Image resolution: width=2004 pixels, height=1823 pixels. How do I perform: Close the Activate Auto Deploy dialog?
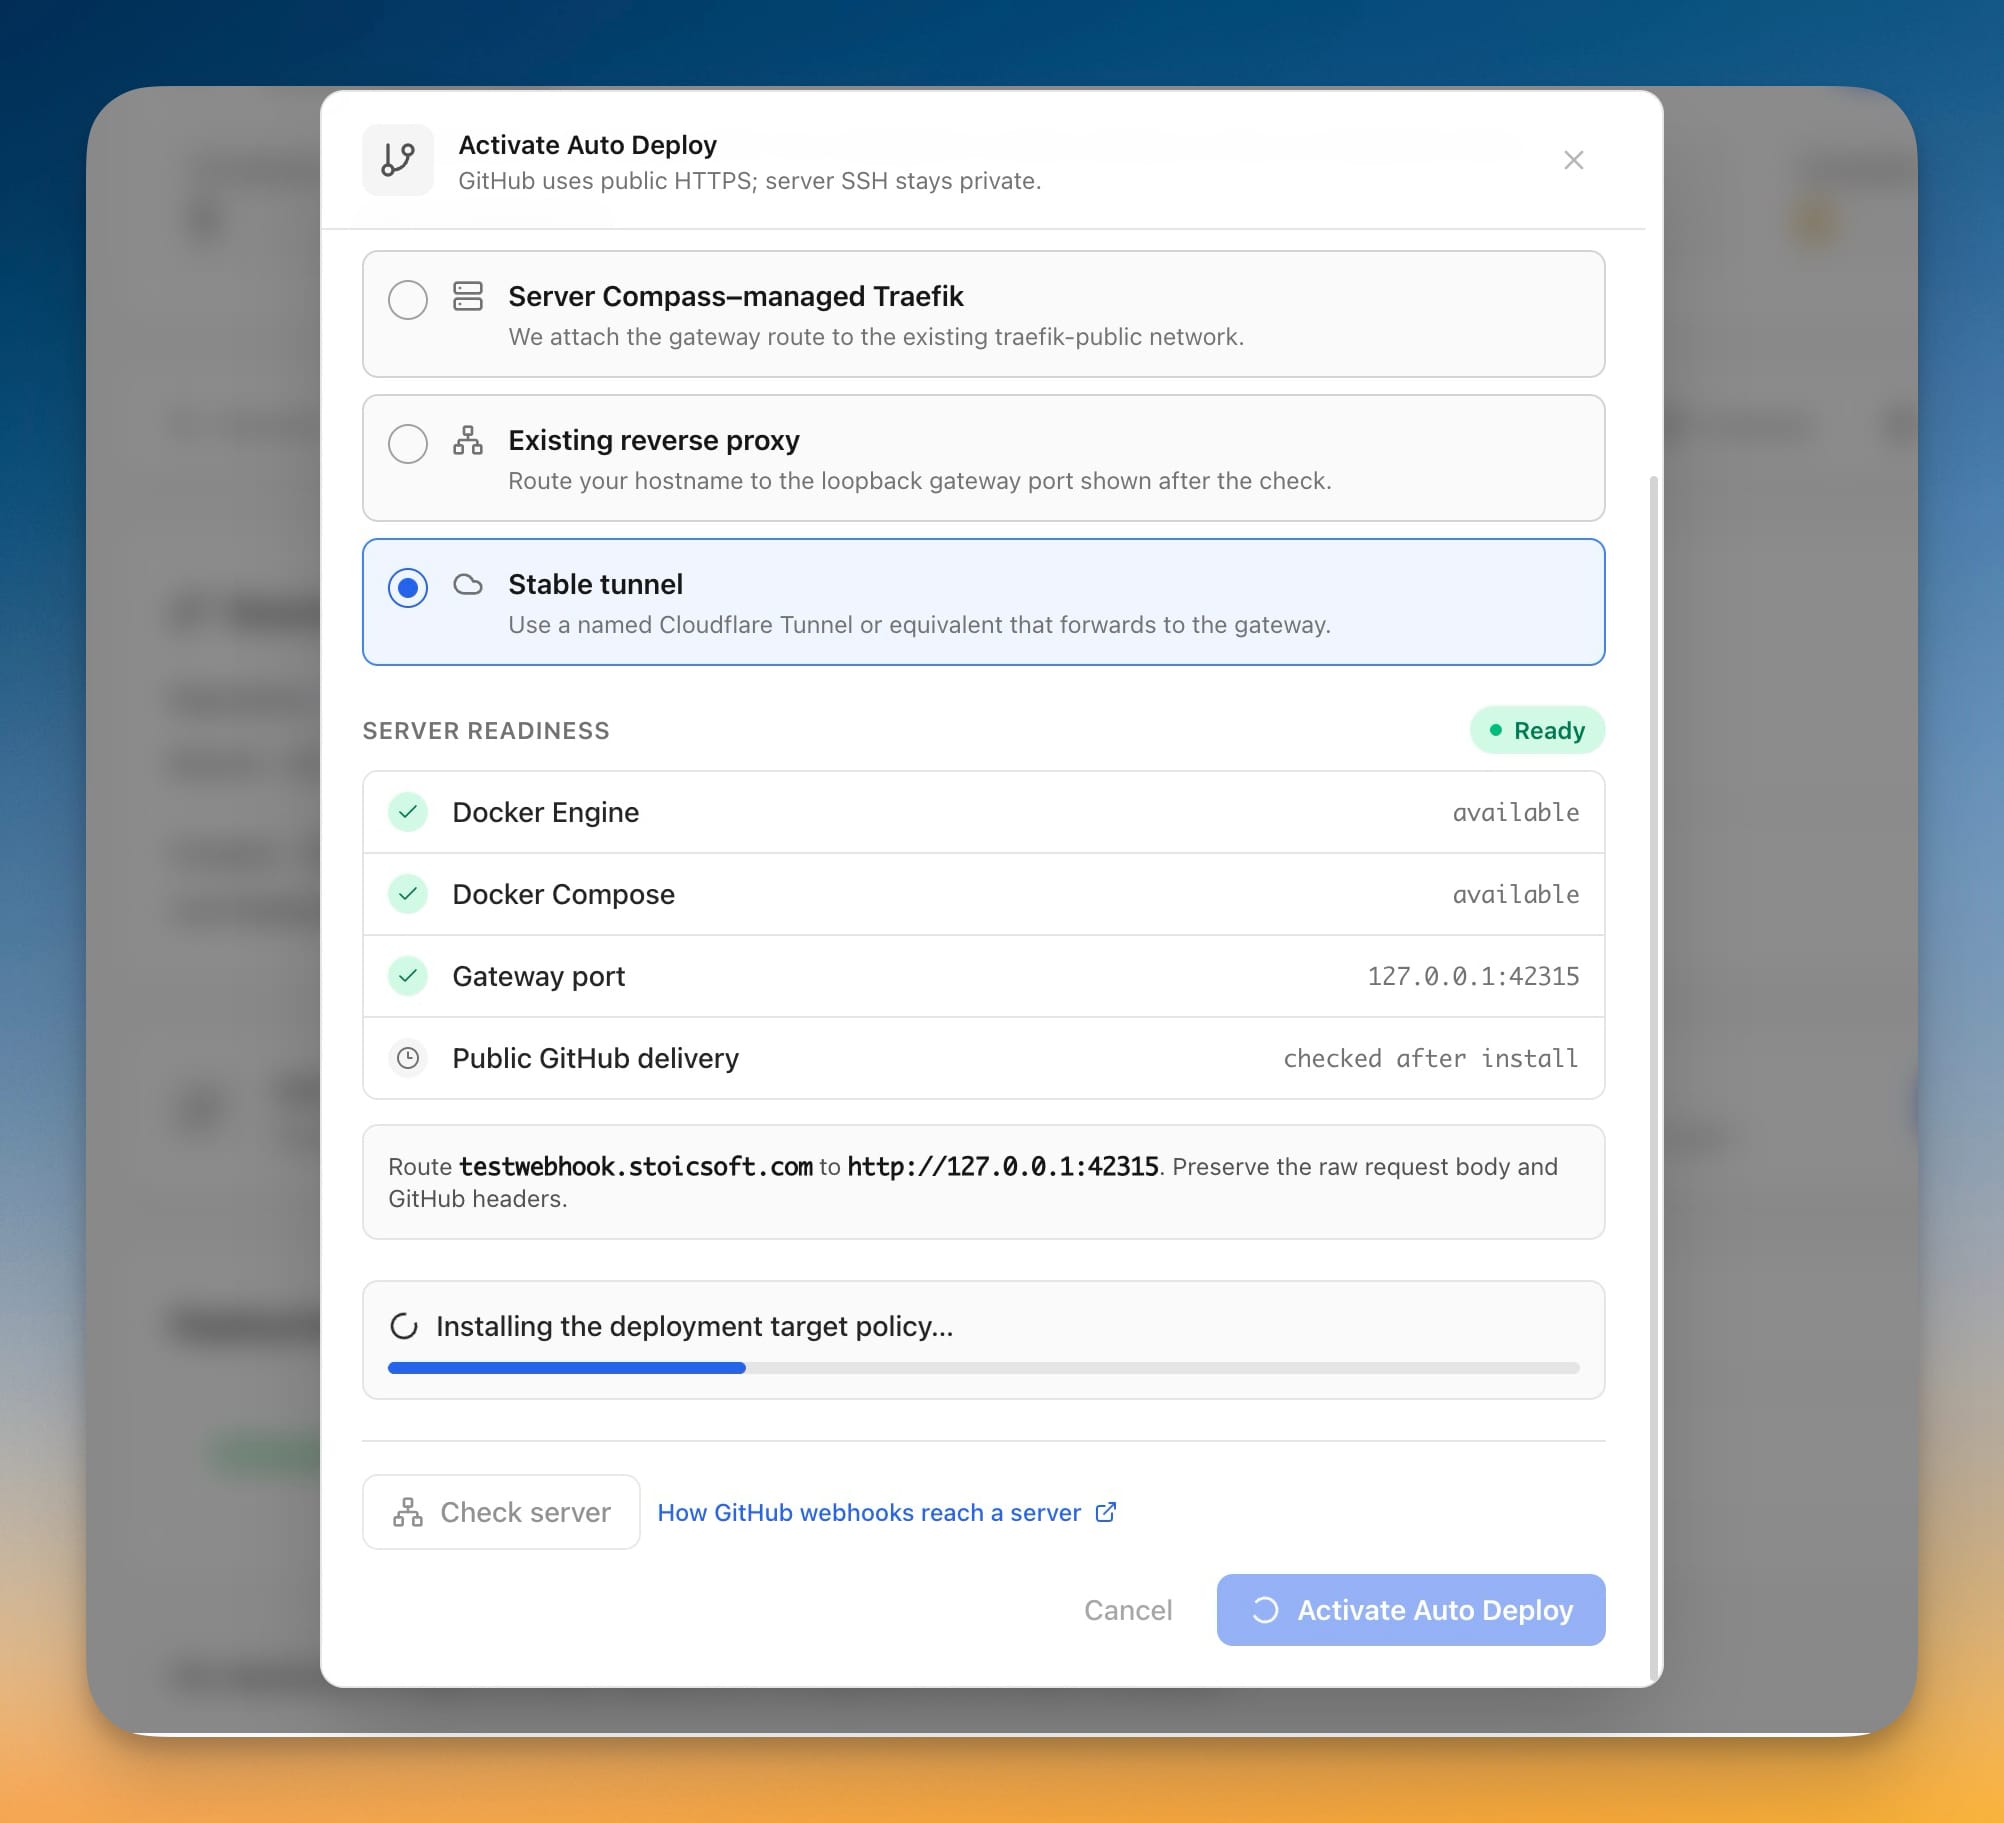[x=1573, y=160]
